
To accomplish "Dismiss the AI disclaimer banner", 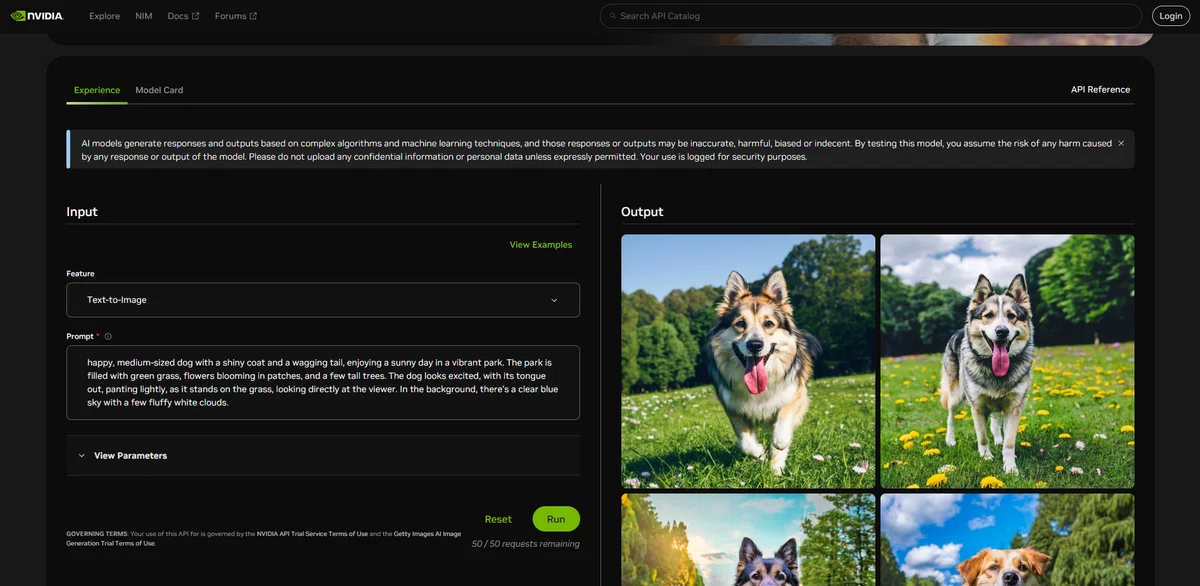I will tap(1121, 143).
